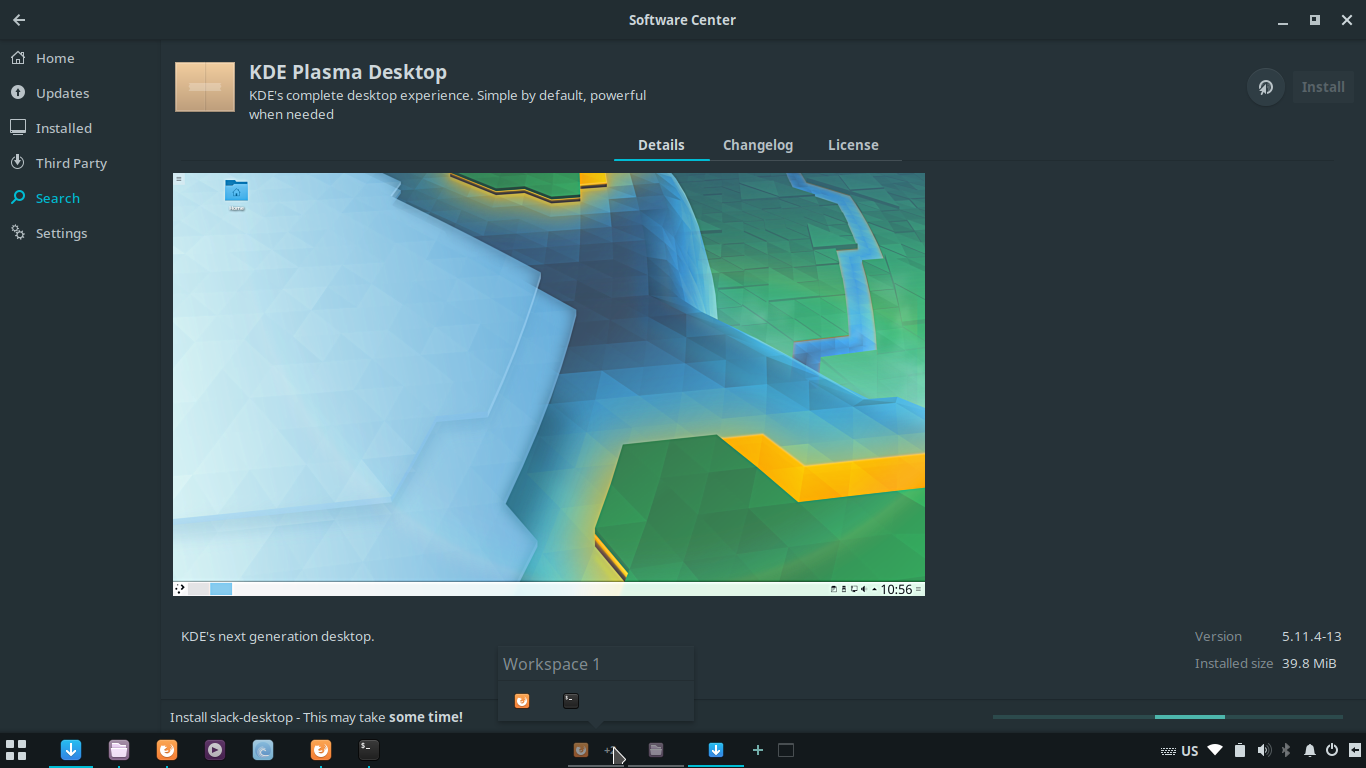Click the KDE Plasma Desktop package icon
The width and height of the screenshot is (1366, 768).
pos(205,87)
